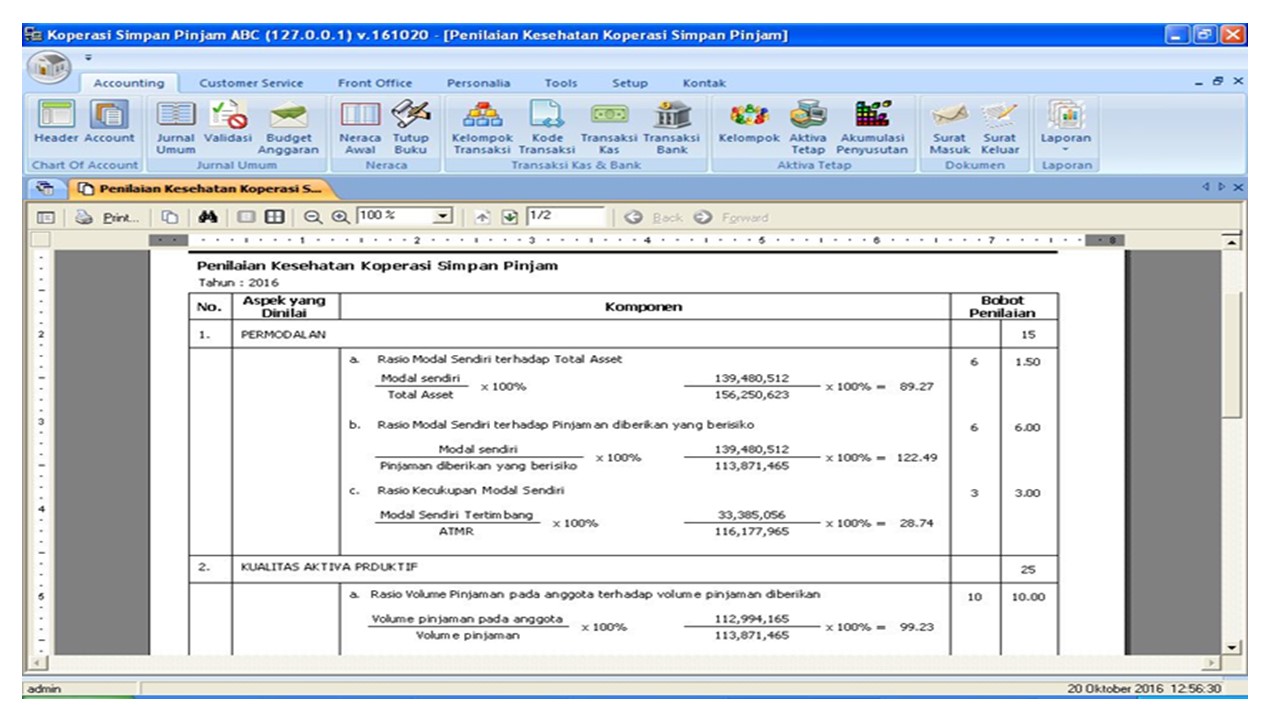Viewport: 1280px width, 720px height.
Task: Click the vertical scrollbar down arrow
Action: tap(1233, 648)
